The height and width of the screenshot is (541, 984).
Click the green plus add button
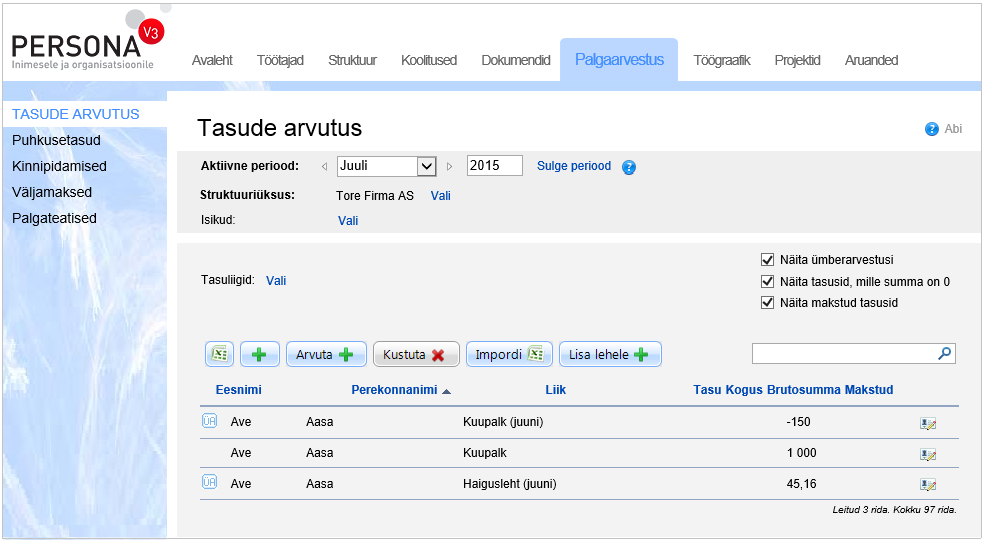click(259, 354)
